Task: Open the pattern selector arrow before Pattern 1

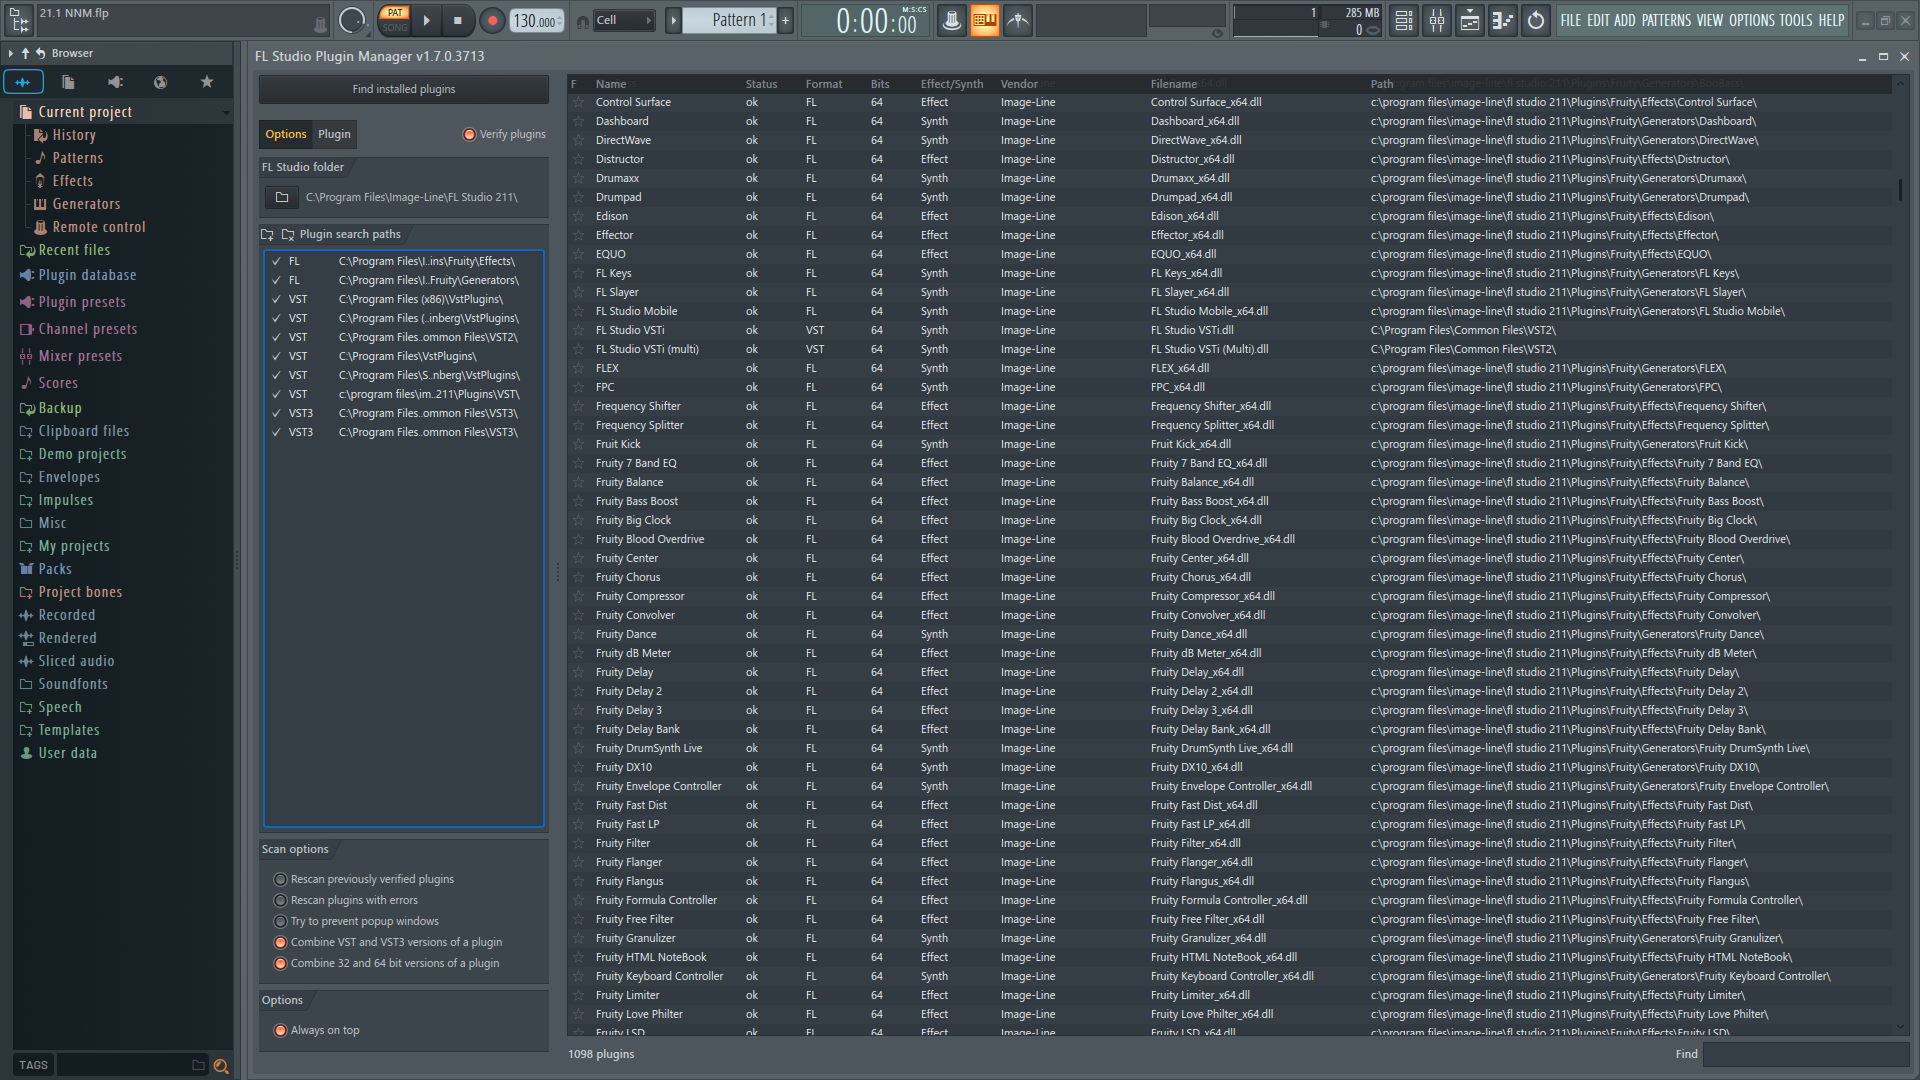Action: click(673, 20)
